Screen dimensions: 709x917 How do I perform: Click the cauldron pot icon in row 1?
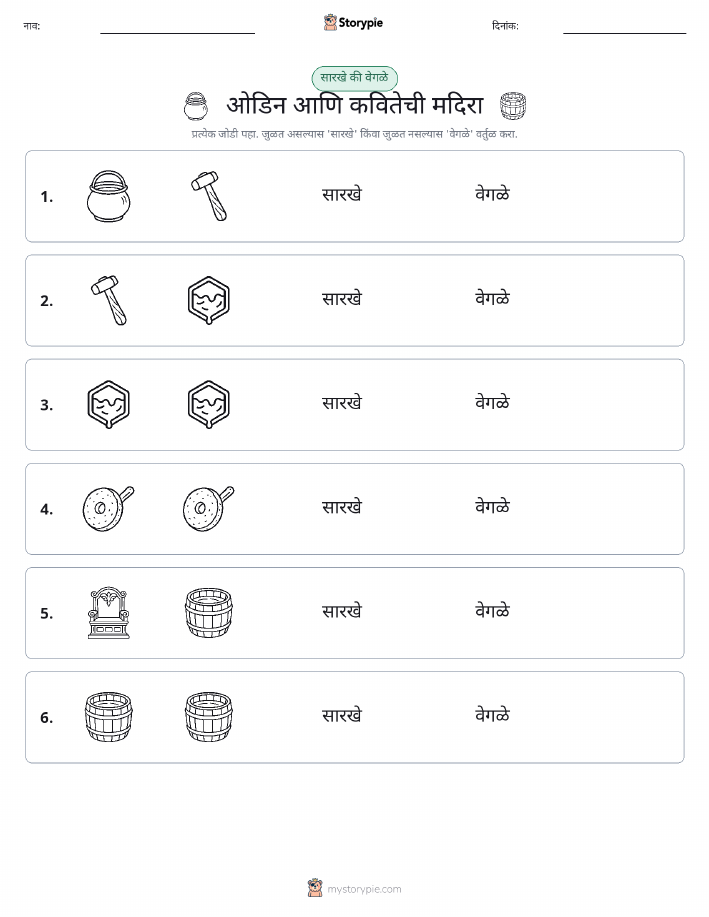pos(109,196)
